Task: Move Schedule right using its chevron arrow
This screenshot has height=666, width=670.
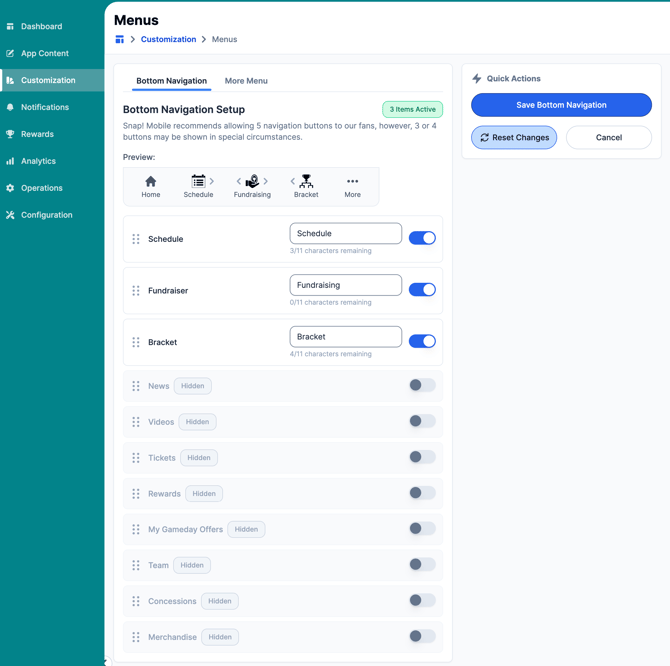Action: (212, 181)
